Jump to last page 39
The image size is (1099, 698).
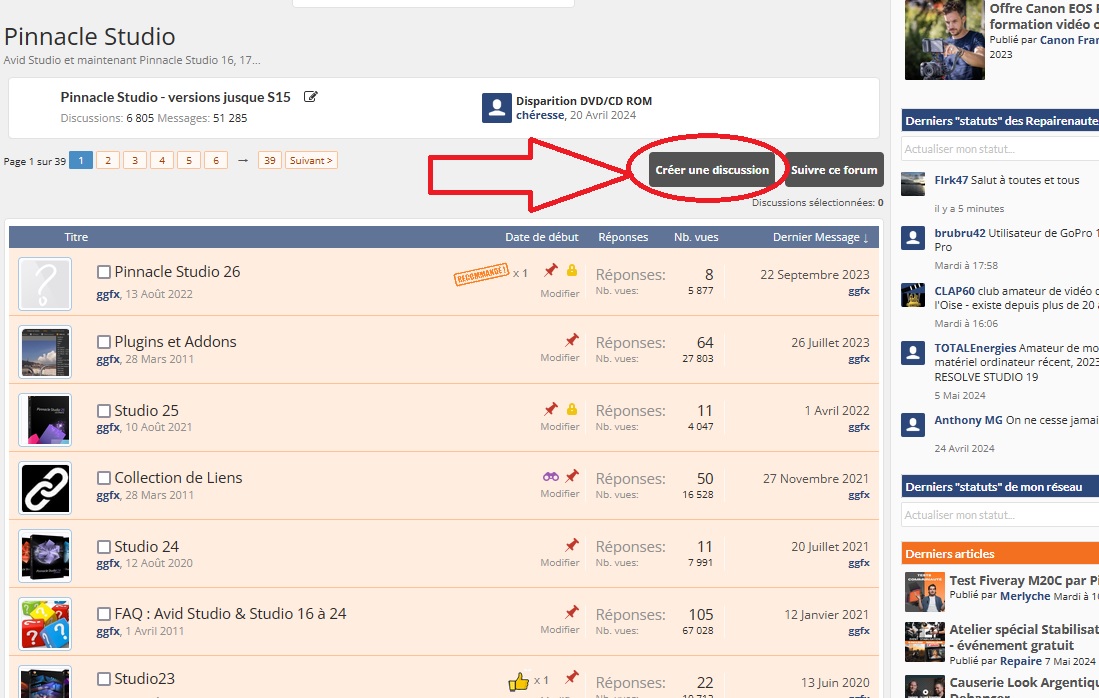pos(270,160)
